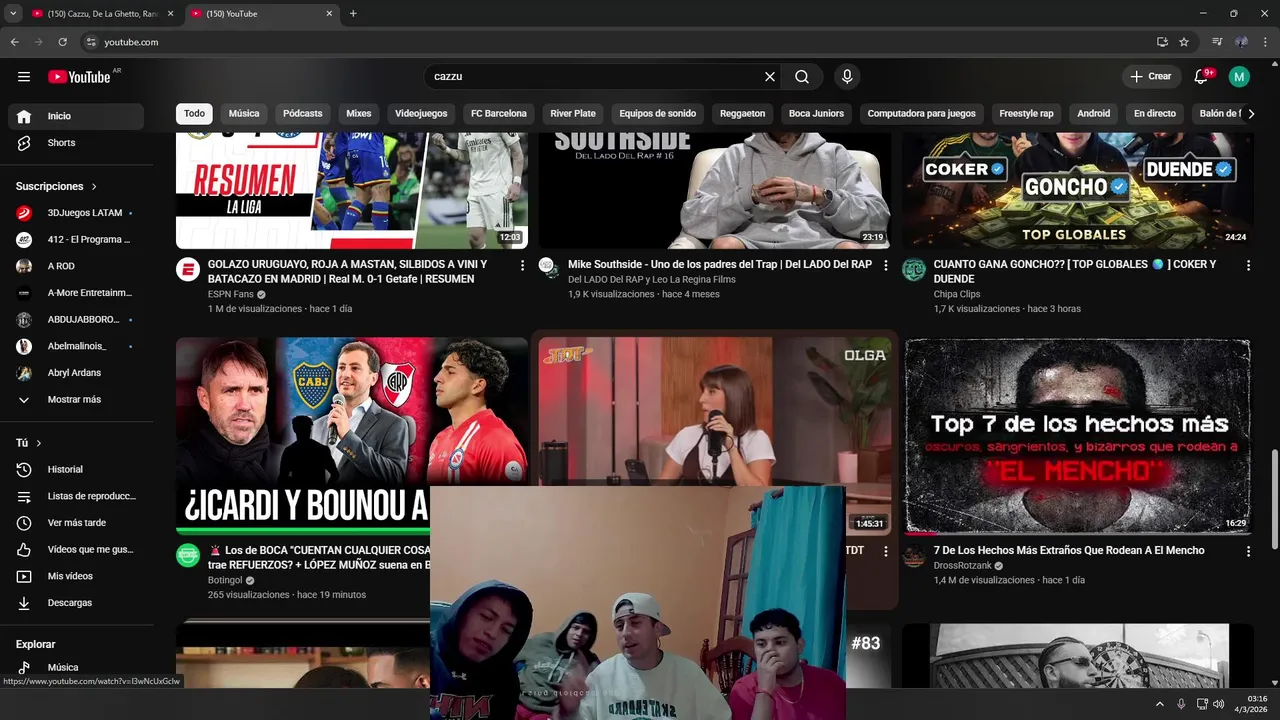
Task: Play the El Mencho video thumbnail
Action: pos(1078,436)
